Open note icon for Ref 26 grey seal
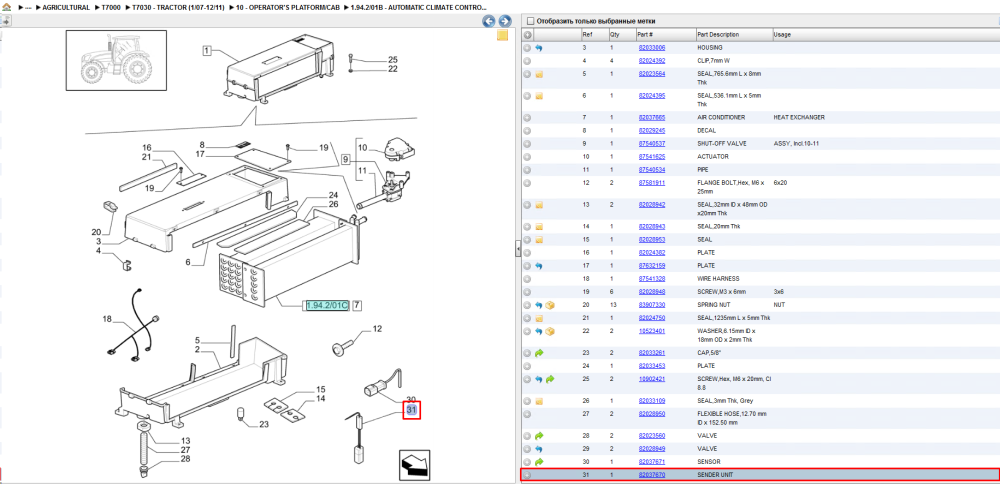The width and height of the screenshot is (1000, 484). pyautogui.click(x=539, y=400)
